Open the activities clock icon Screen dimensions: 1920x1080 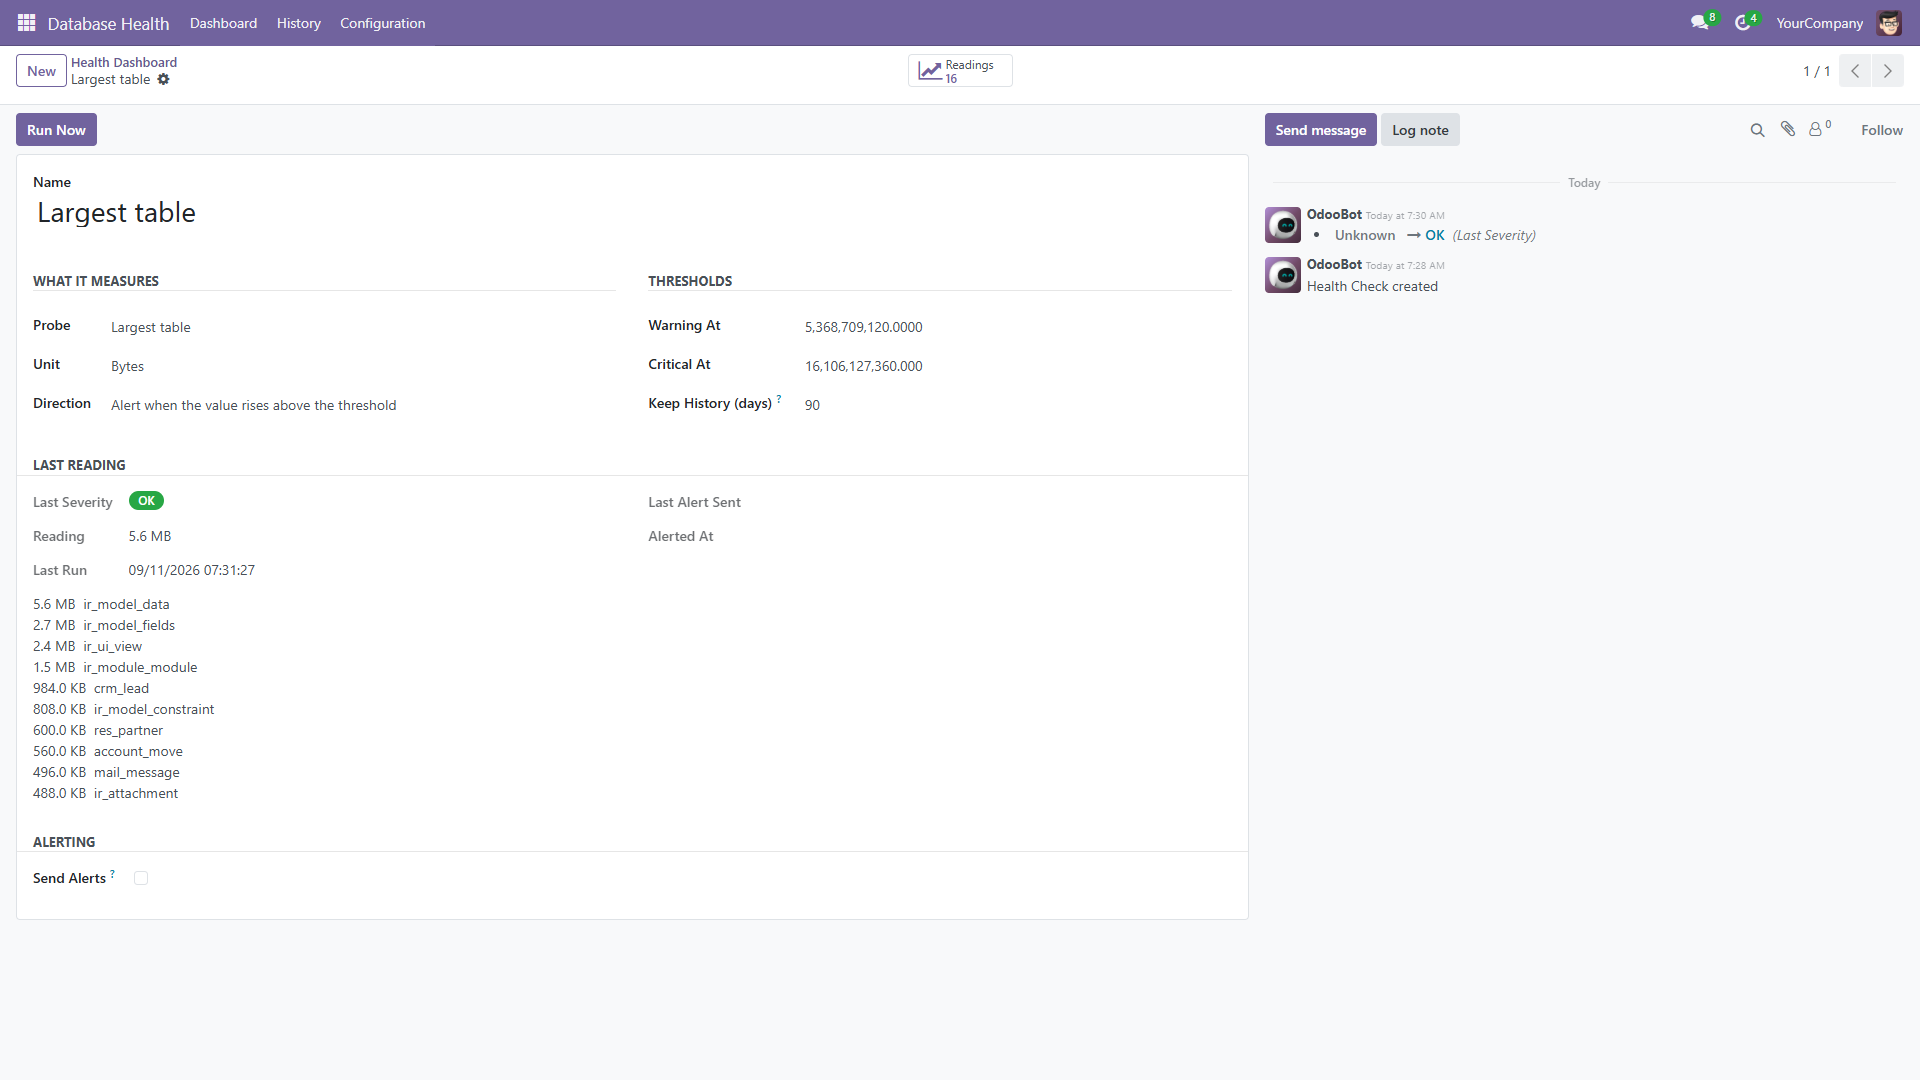click(x=1743, y=22)
